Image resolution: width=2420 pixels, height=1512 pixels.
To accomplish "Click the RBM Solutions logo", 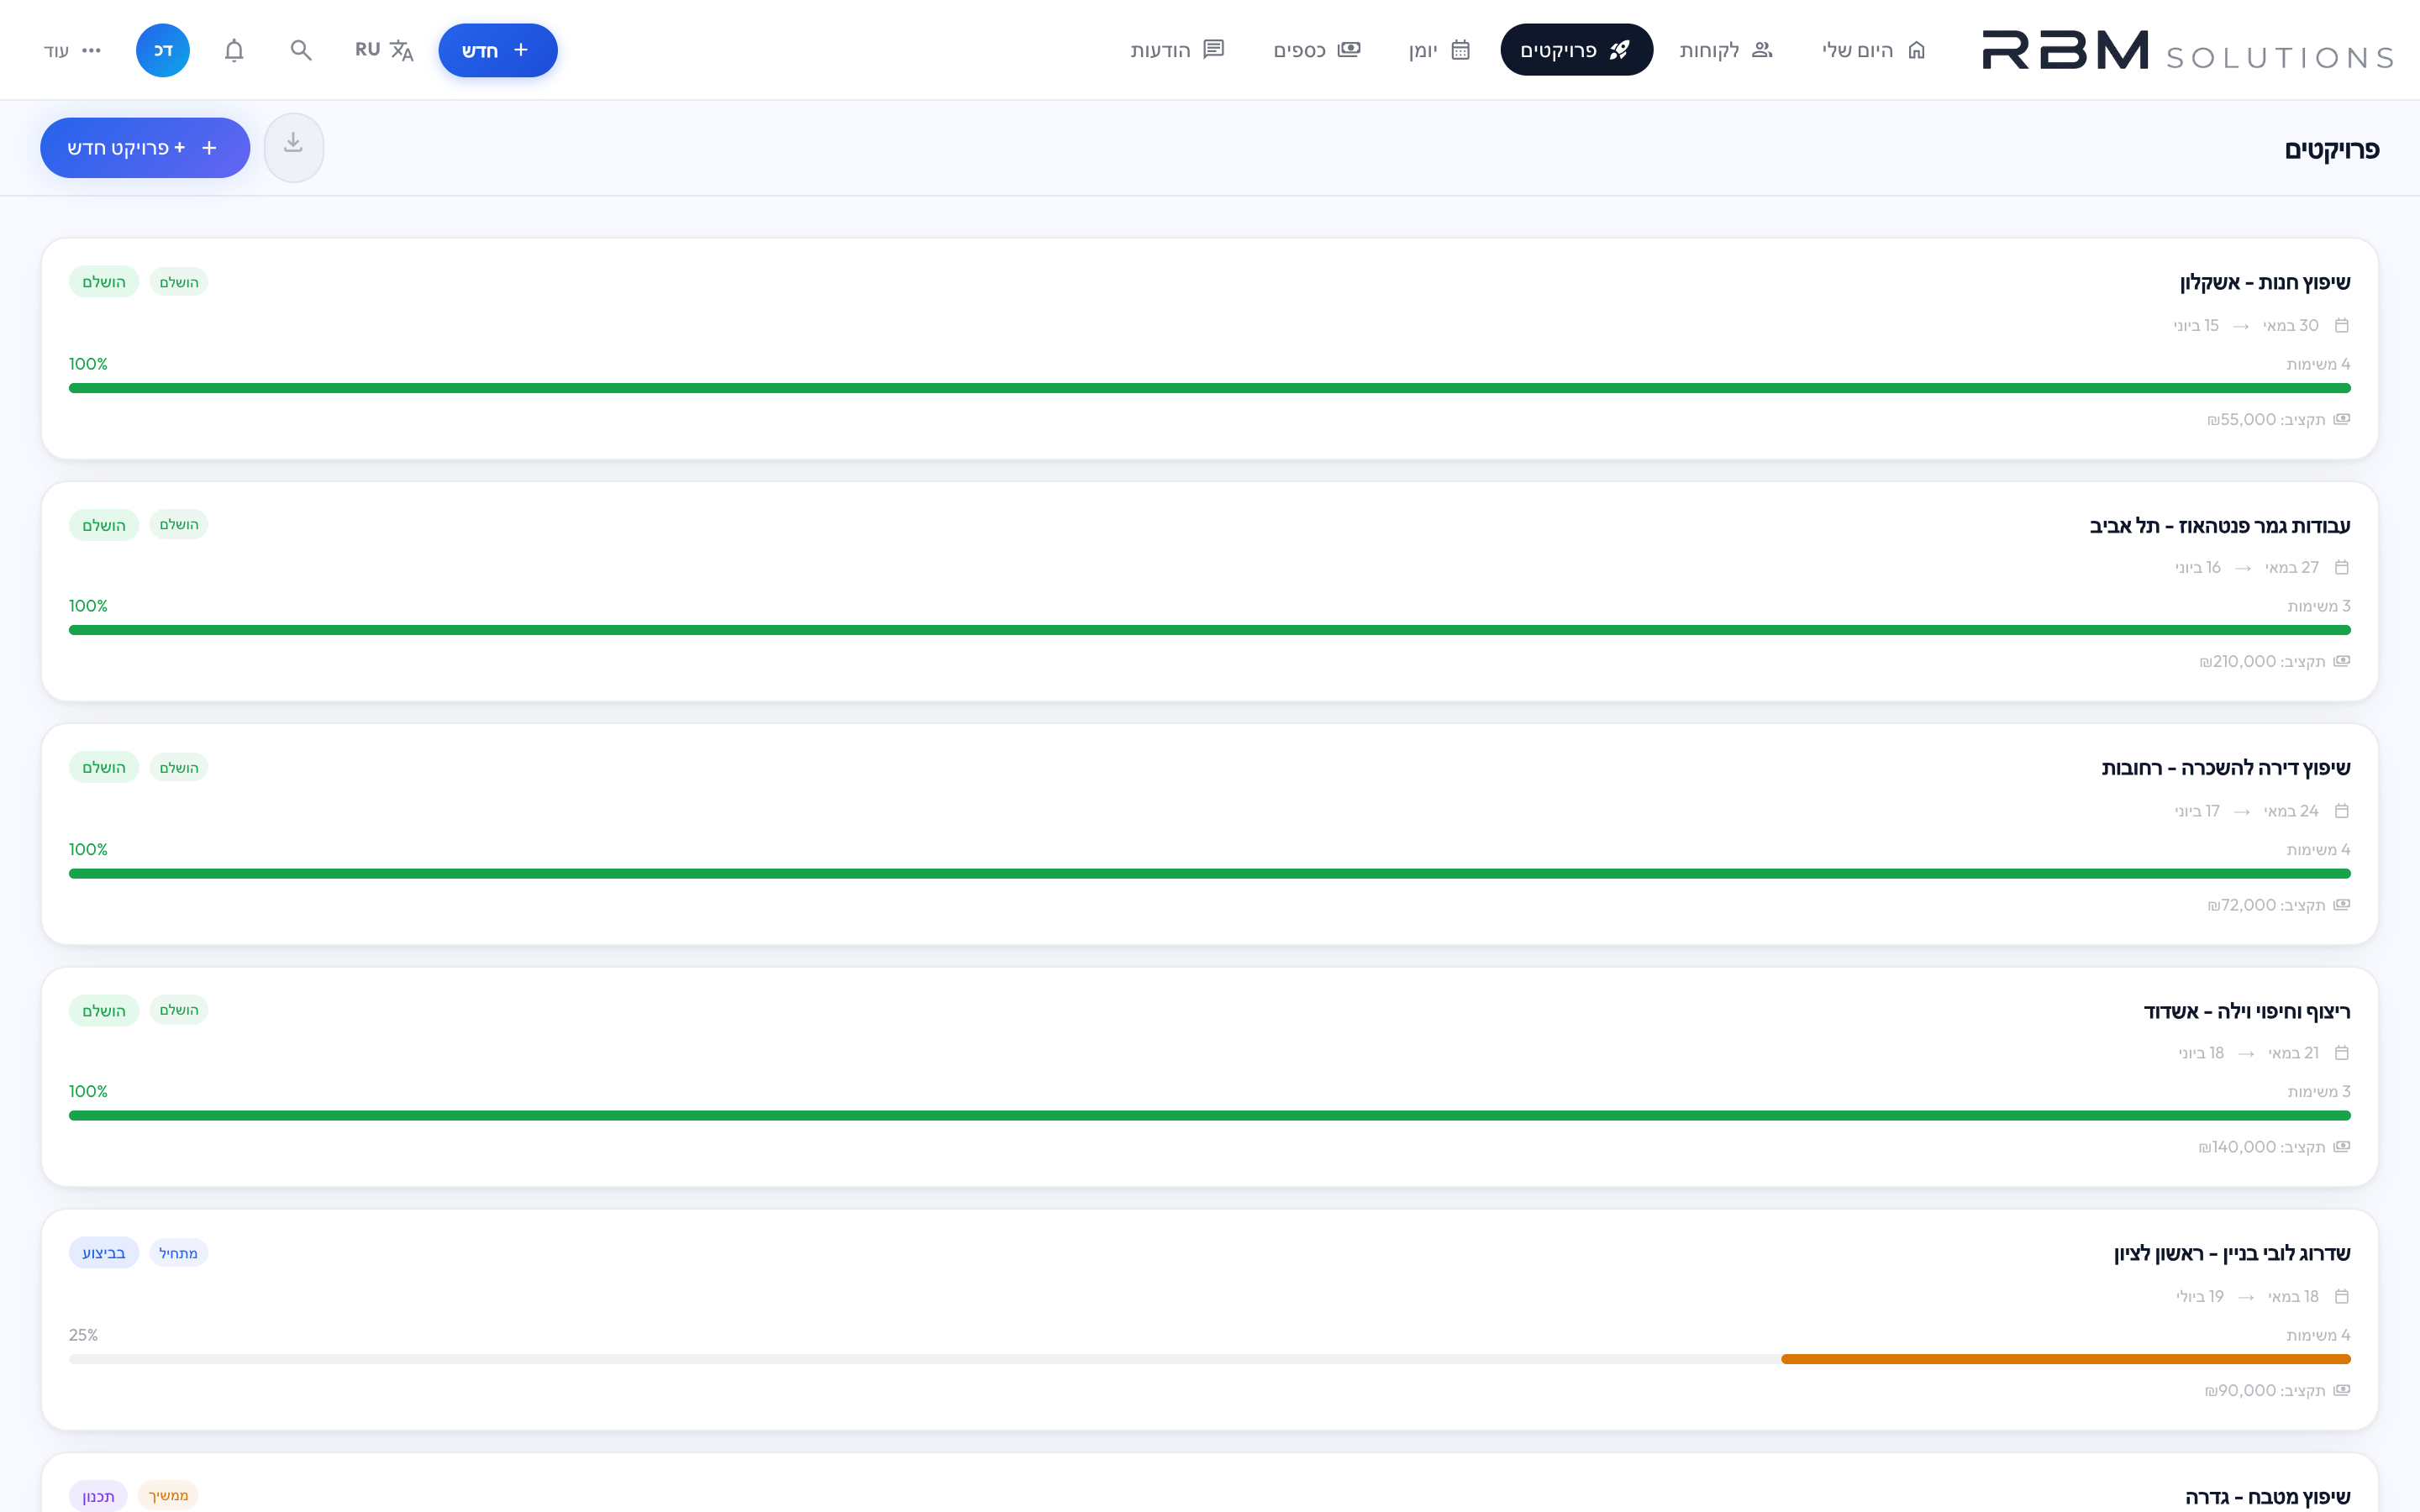I will [2187, 50].
